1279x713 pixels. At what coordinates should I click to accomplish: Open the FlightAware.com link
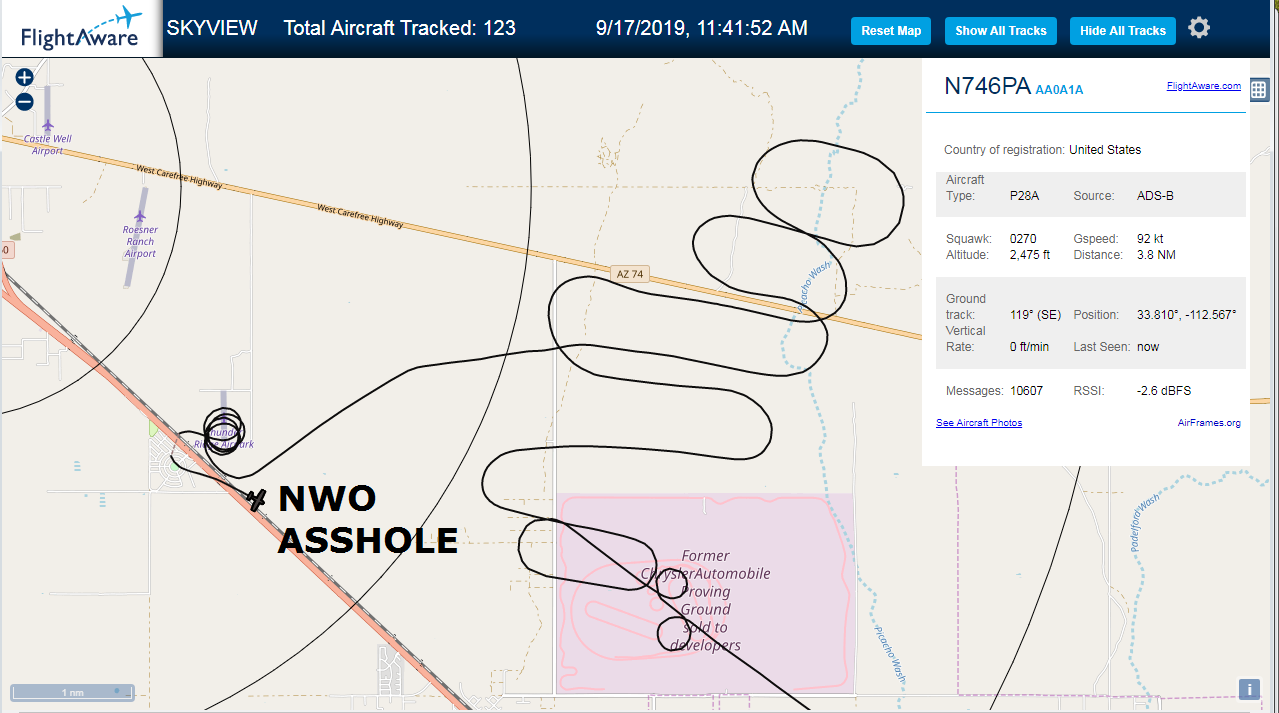click(1203, 86)
